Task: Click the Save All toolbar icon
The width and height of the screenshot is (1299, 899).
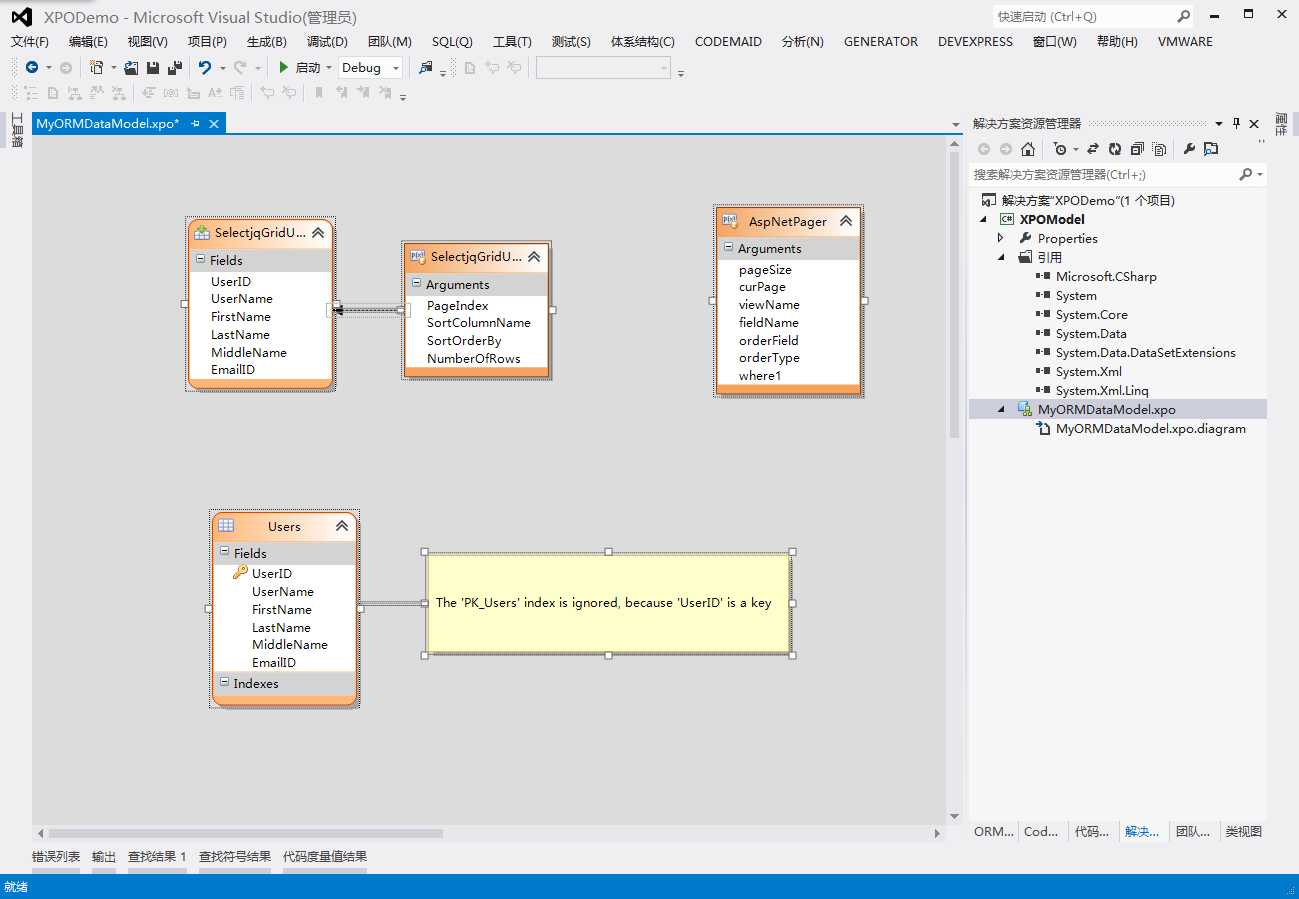Action: 174,68
